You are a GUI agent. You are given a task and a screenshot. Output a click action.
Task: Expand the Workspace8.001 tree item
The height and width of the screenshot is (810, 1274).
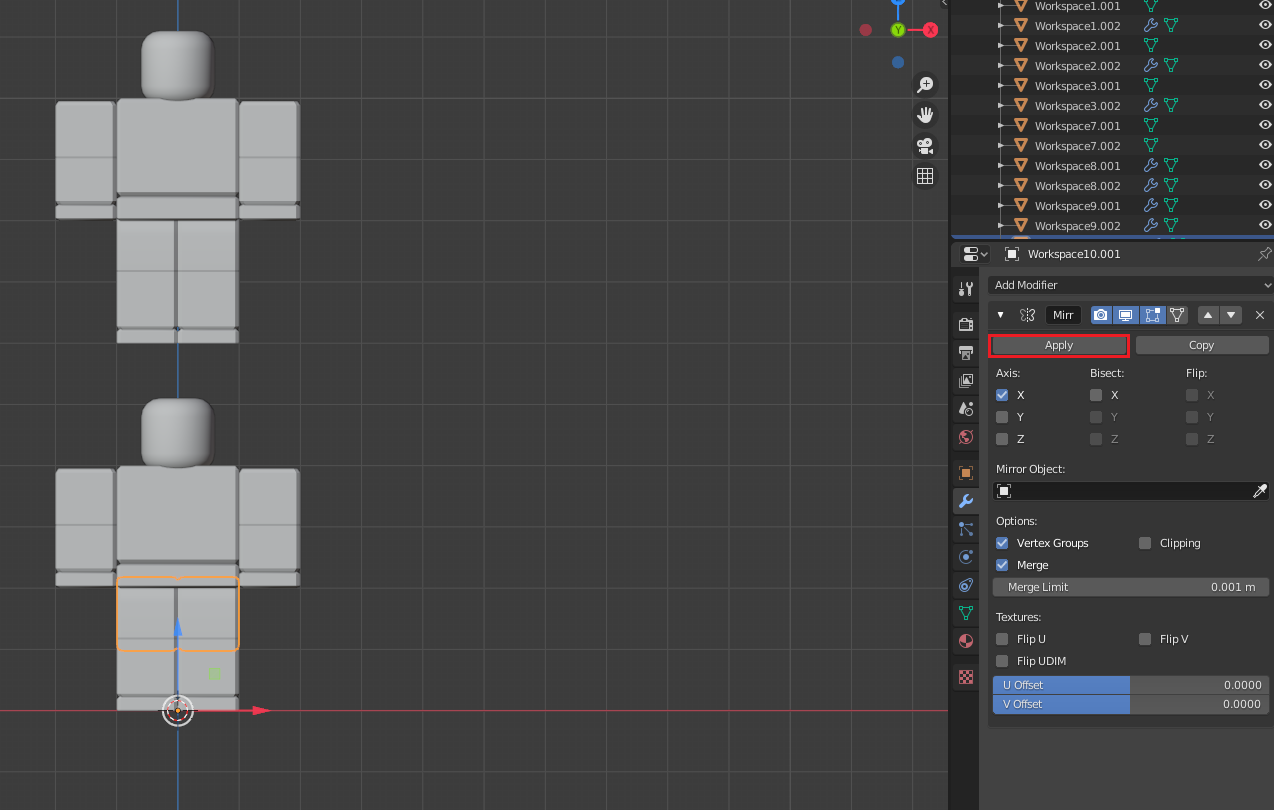(1002, 166)
